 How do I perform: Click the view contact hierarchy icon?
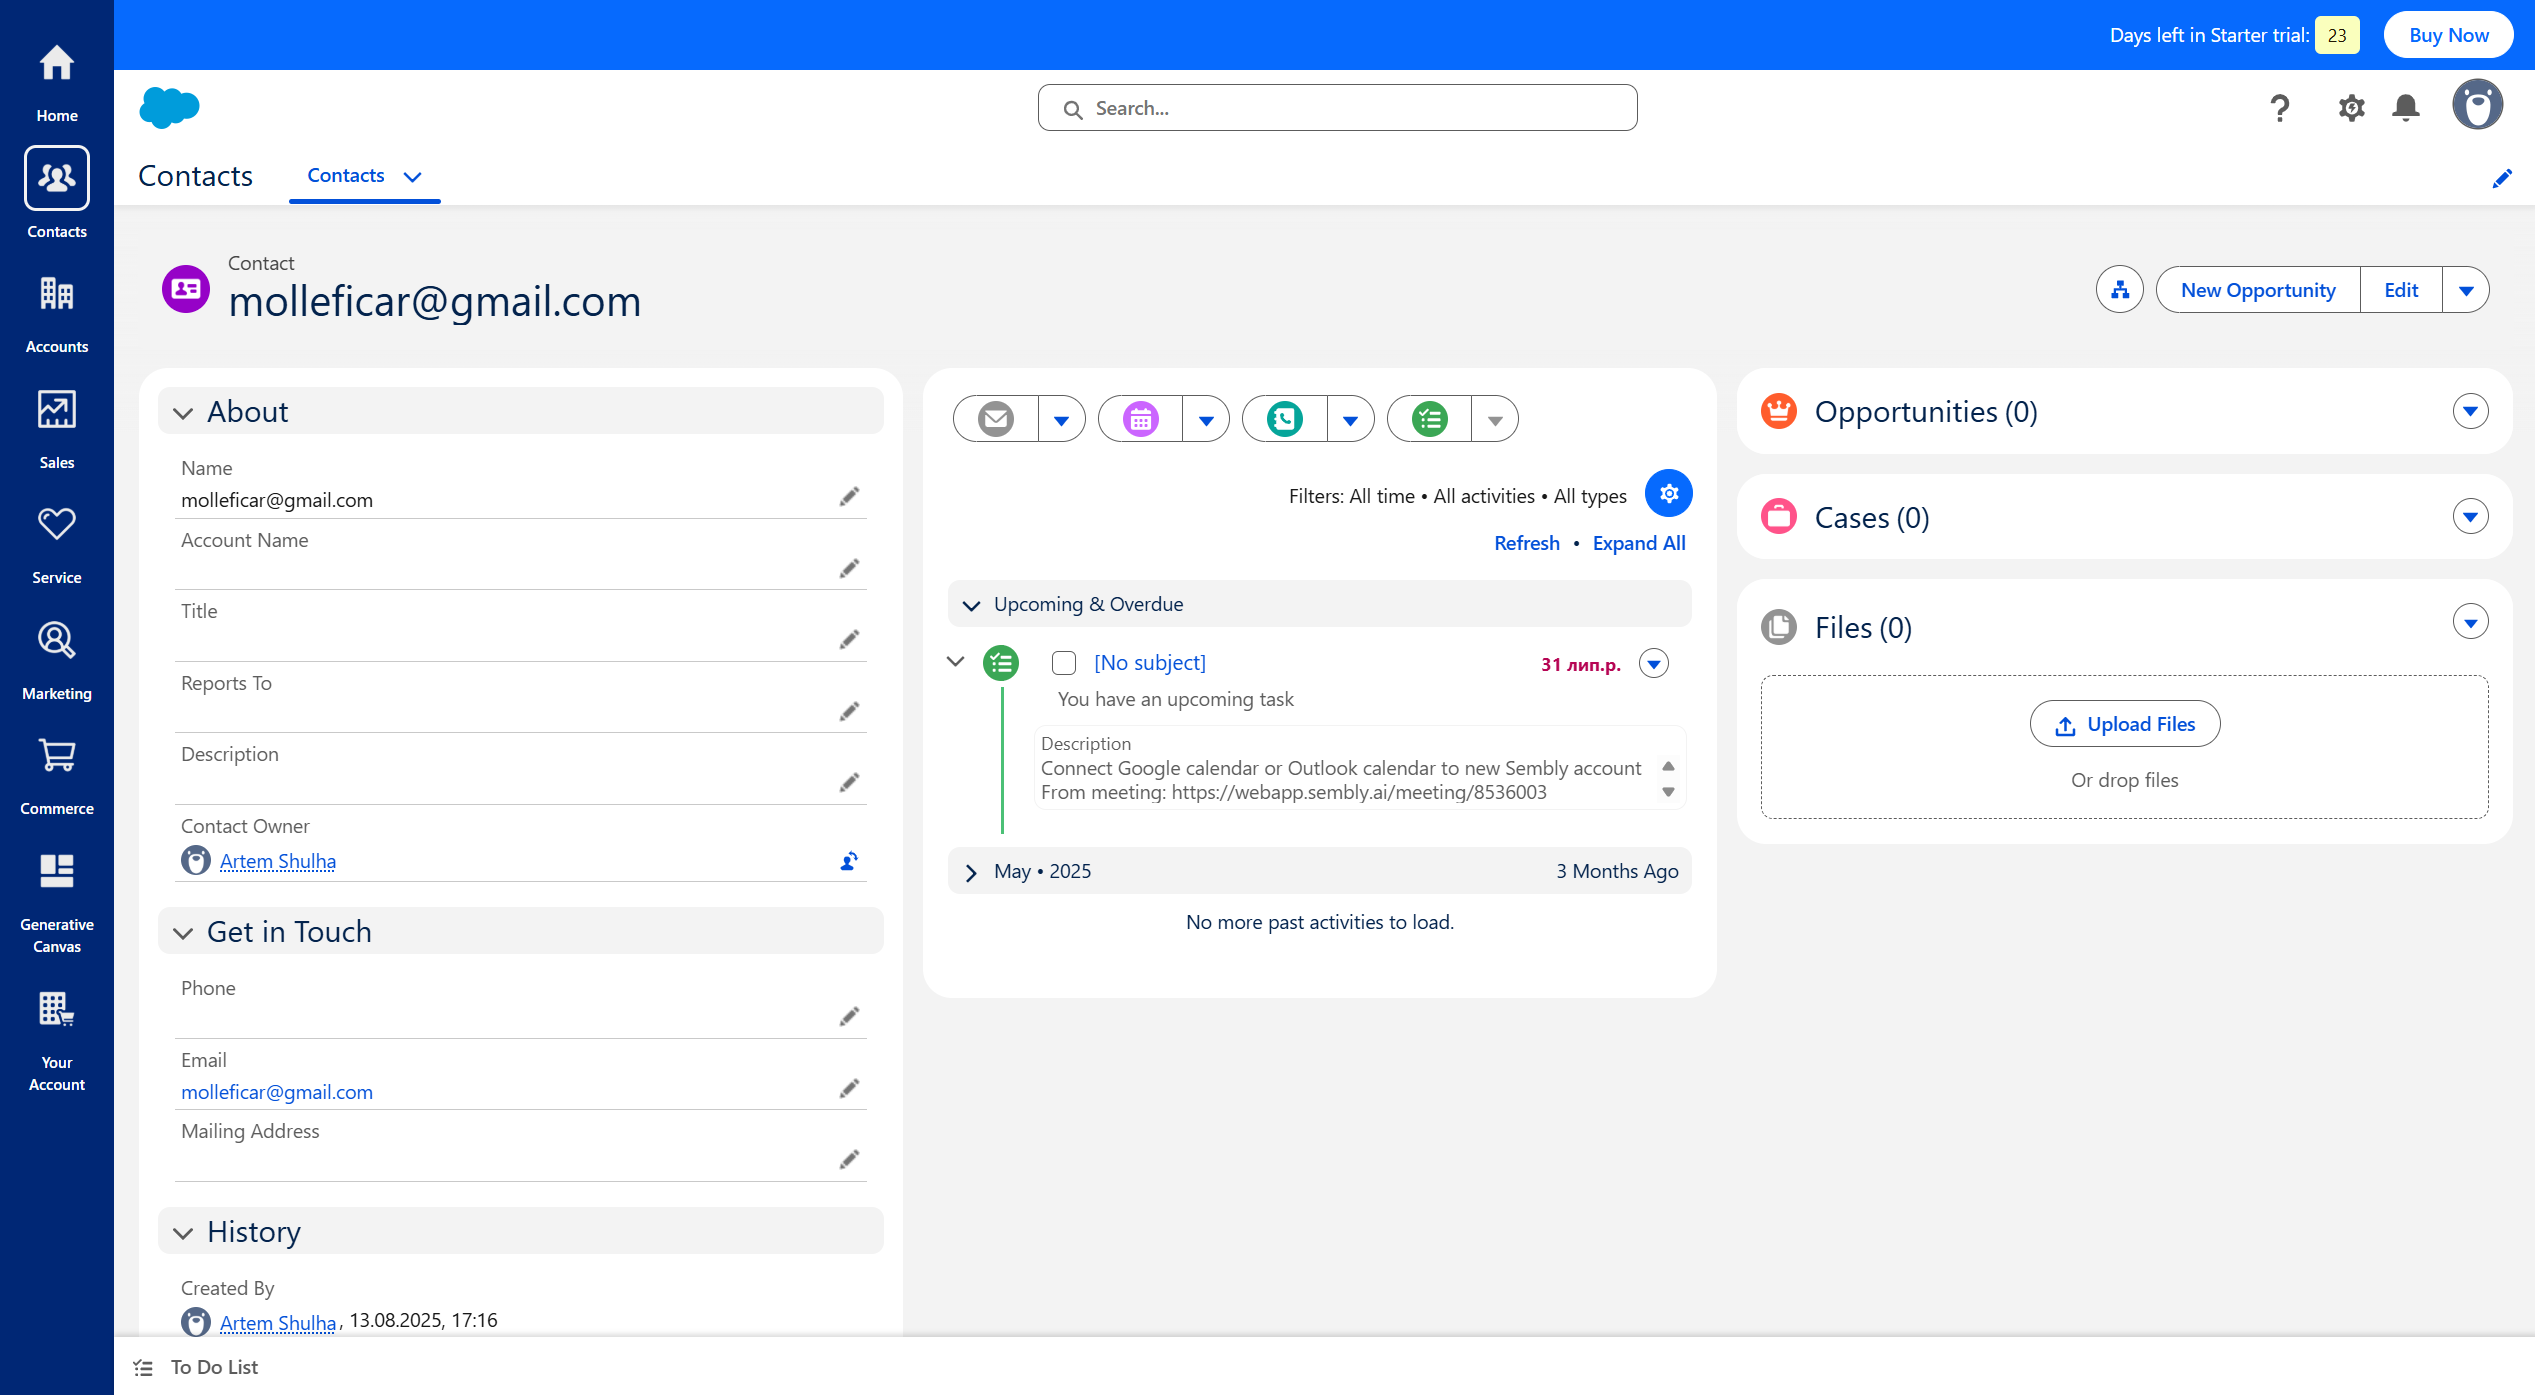click(2119, 290)
